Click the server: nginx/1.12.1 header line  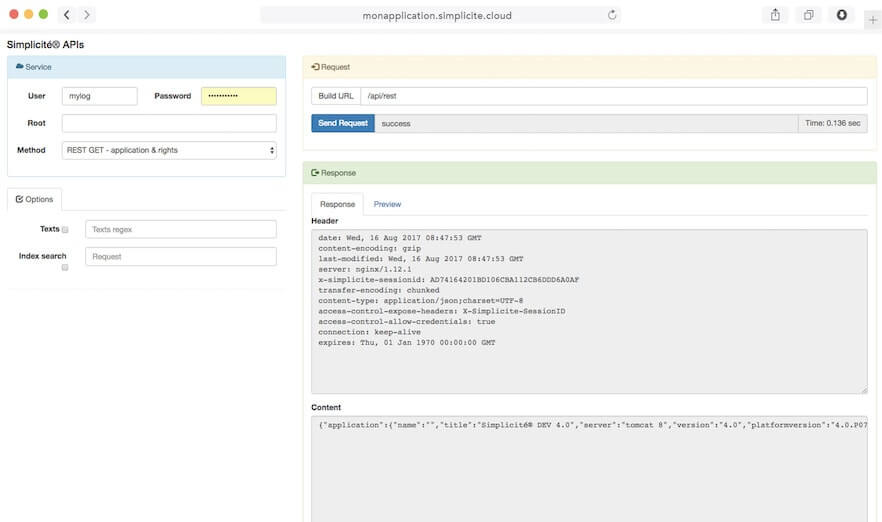pos(364,269)
